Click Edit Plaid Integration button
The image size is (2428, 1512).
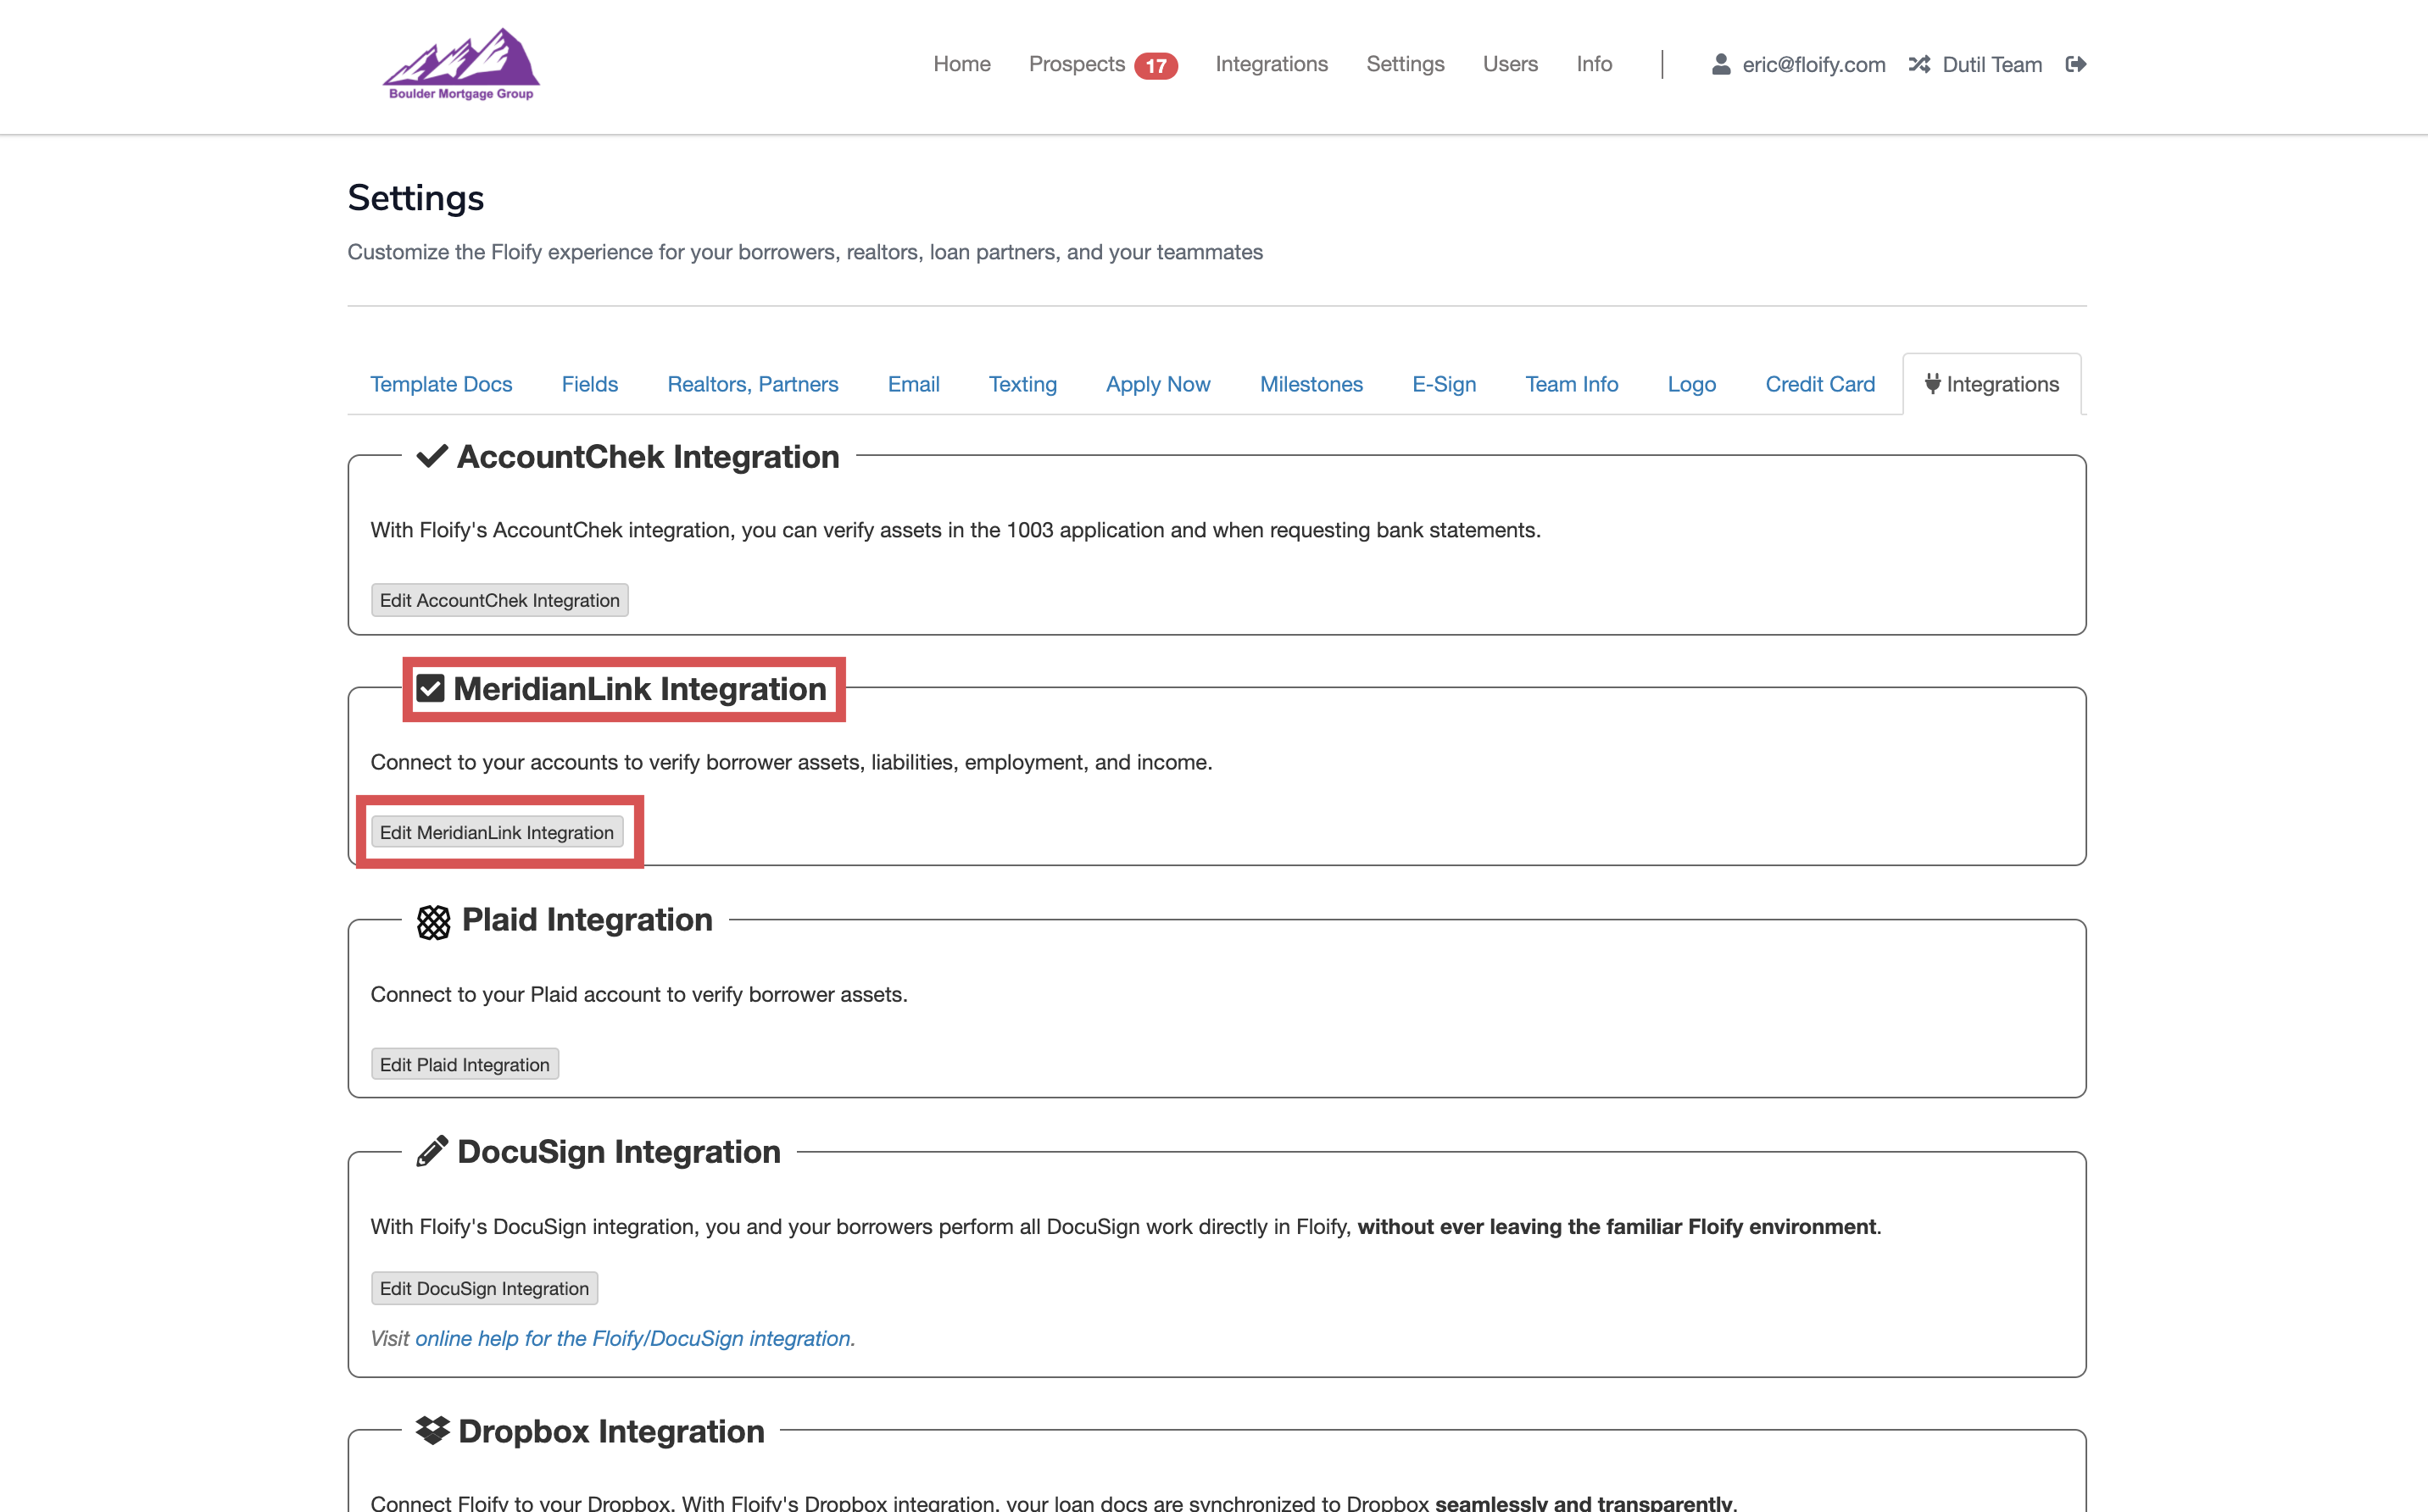pos(465,1064)
